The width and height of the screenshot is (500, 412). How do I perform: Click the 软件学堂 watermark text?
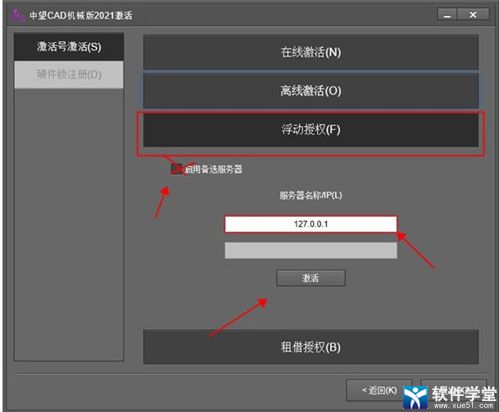pos(464,393)
